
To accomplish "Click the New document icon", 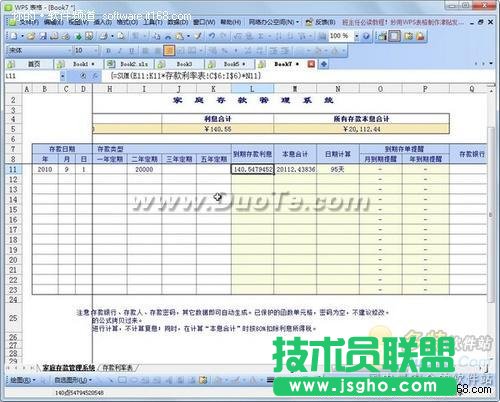I will tap(14, 36).
